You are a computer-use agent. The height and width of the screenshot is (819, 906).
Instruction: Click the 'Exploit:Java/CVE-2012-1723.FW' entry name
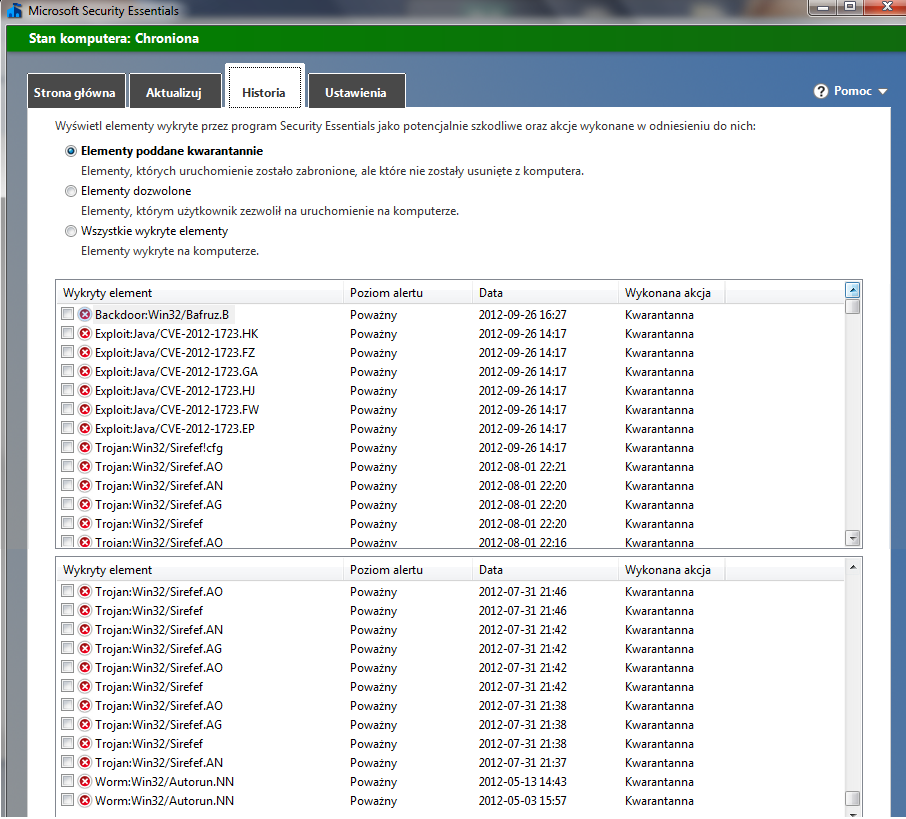[x=177, y=410]
